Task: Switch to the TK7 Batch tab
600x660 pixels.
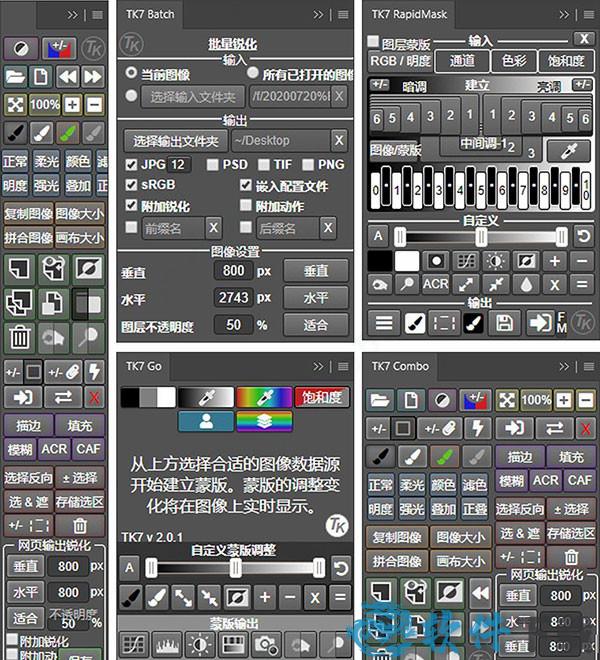Action: (150, 14)
